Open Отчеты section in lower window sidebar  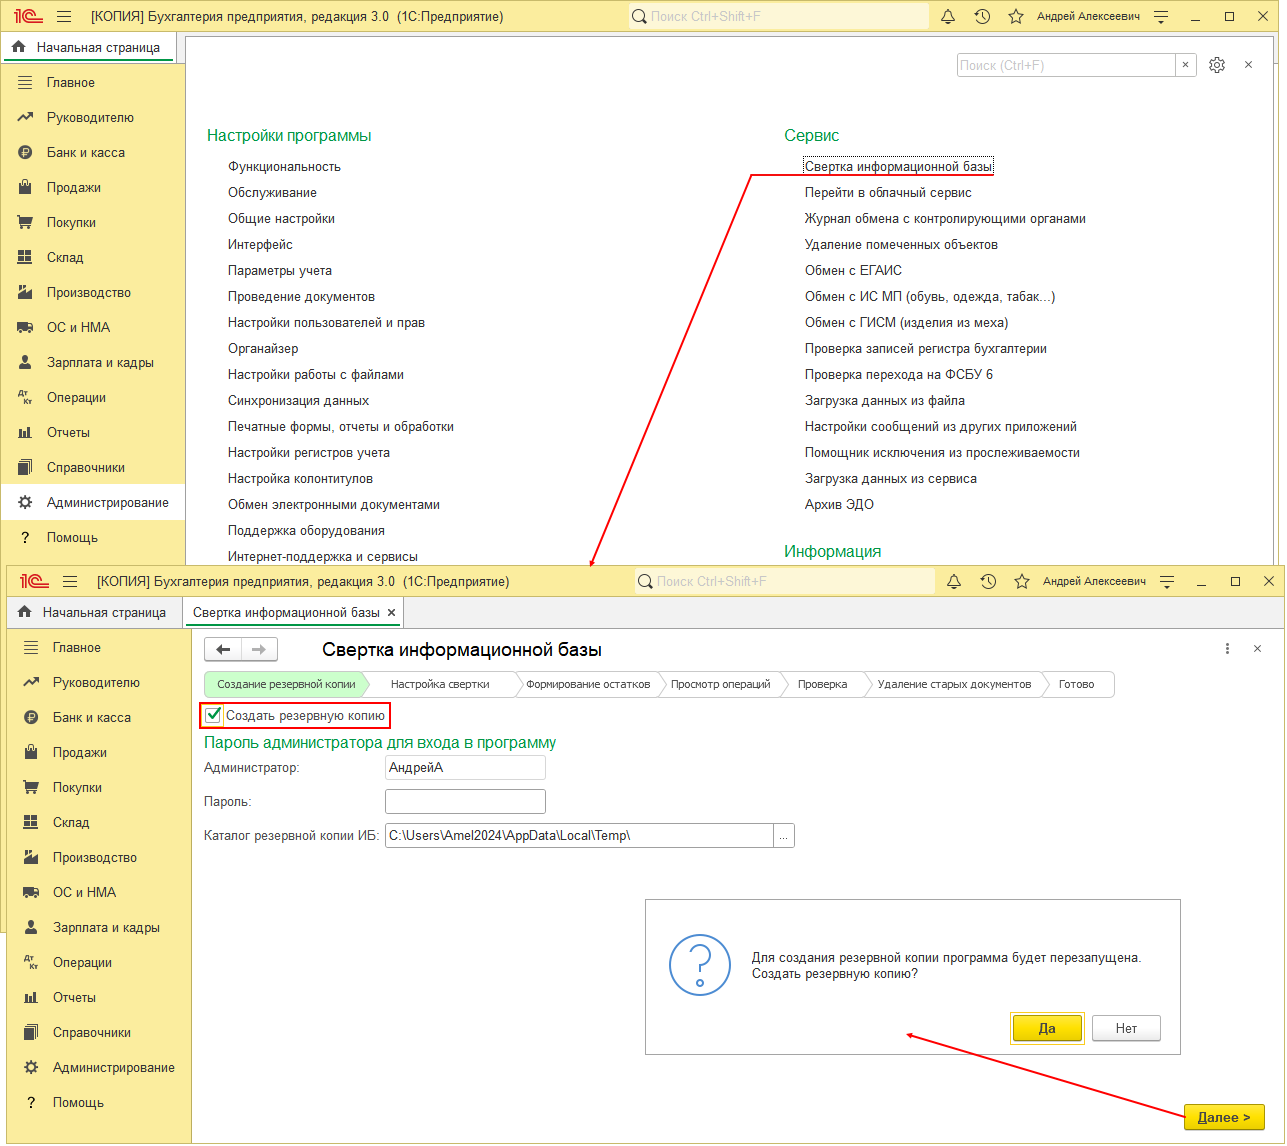click(98, 997)
